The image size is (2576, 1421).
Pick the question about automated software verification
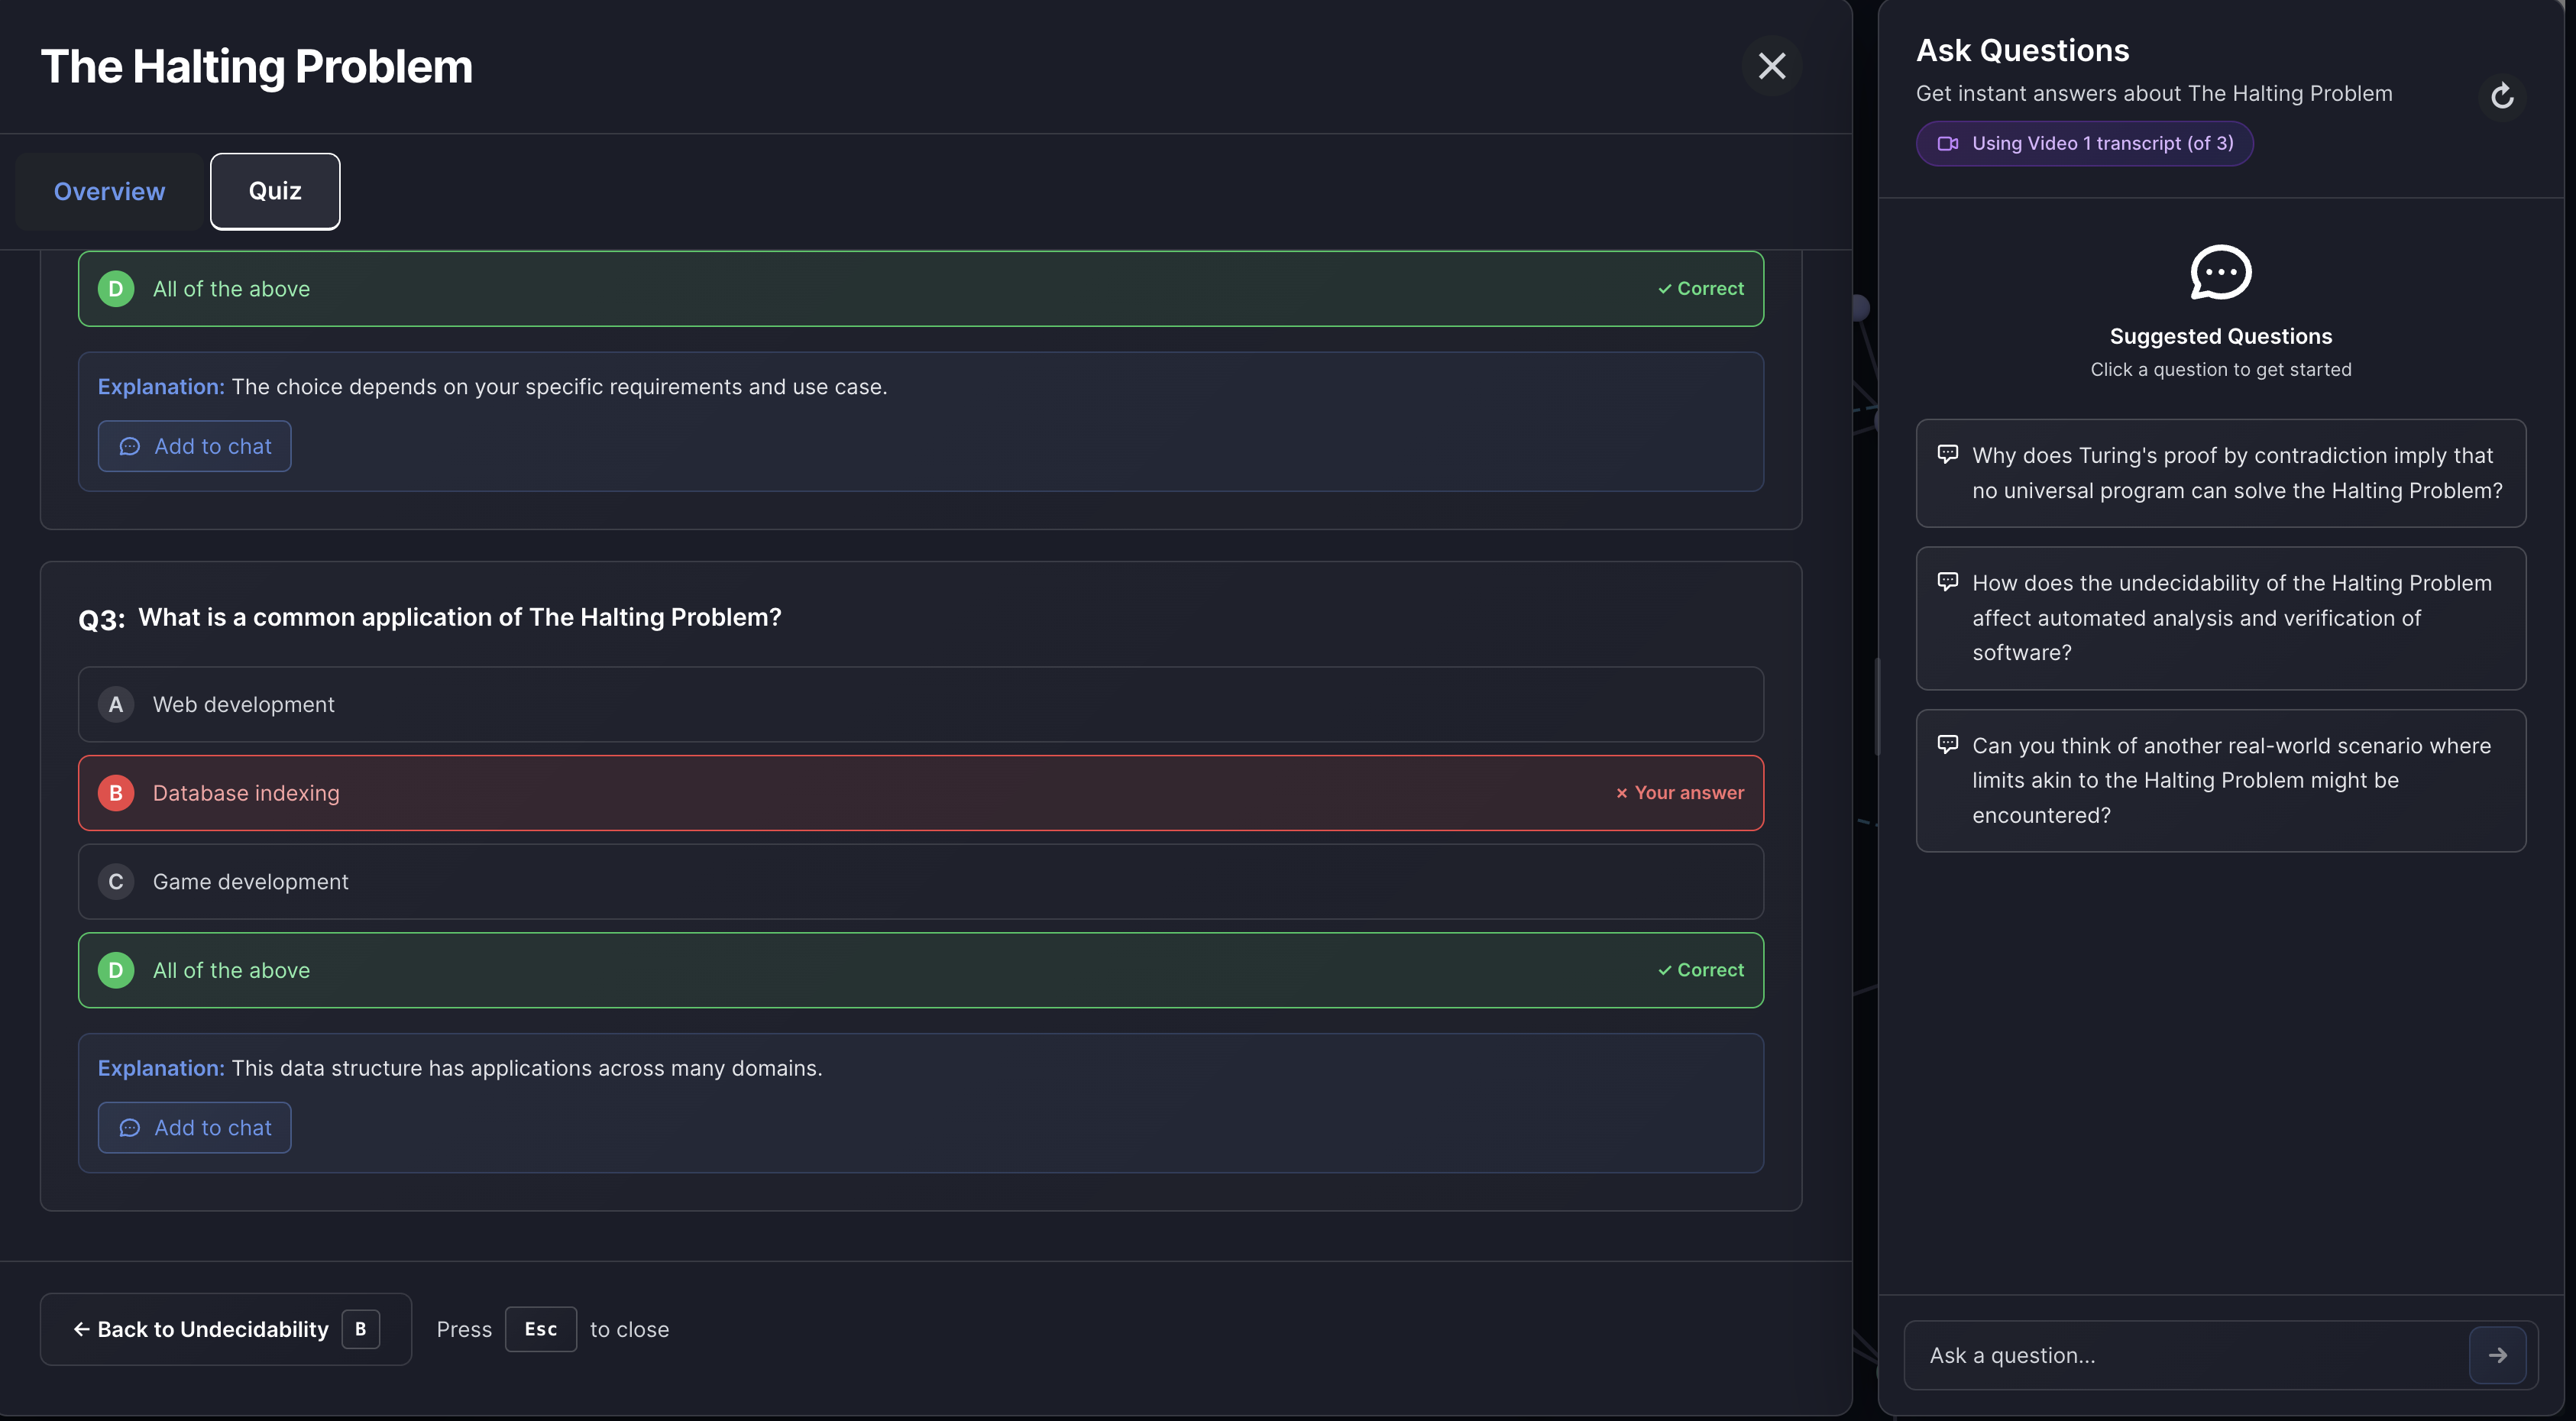[2220, 618]
